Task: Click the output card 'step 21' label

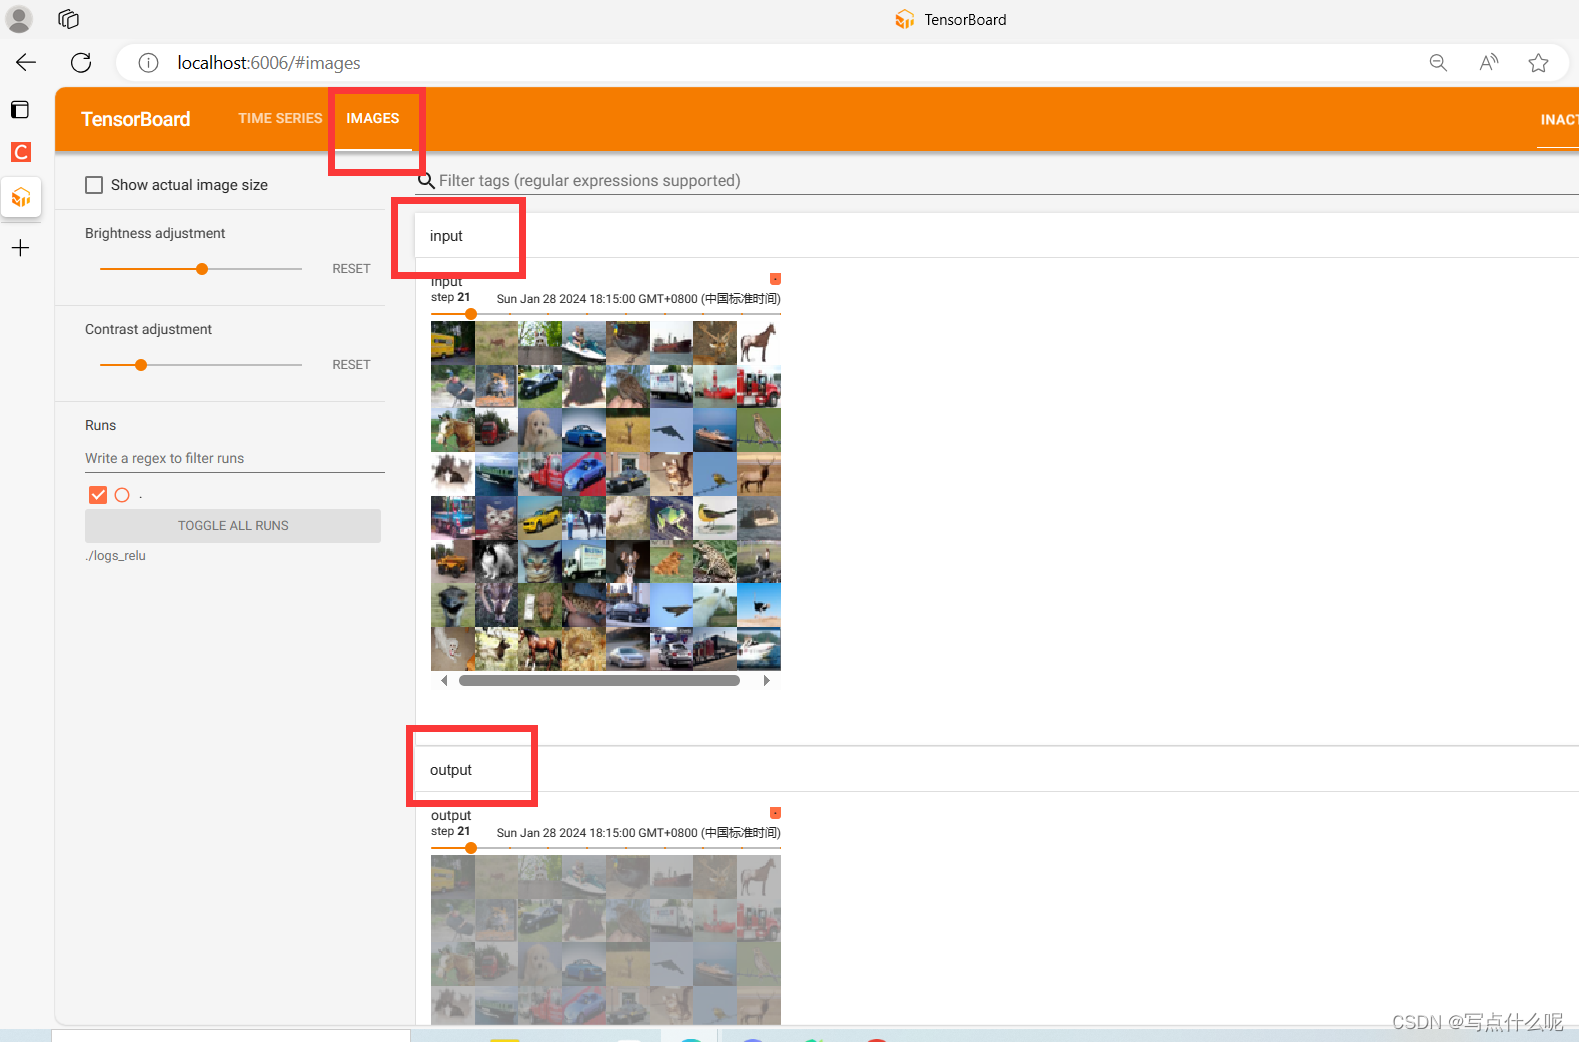Action: click(x=450, y=832)
